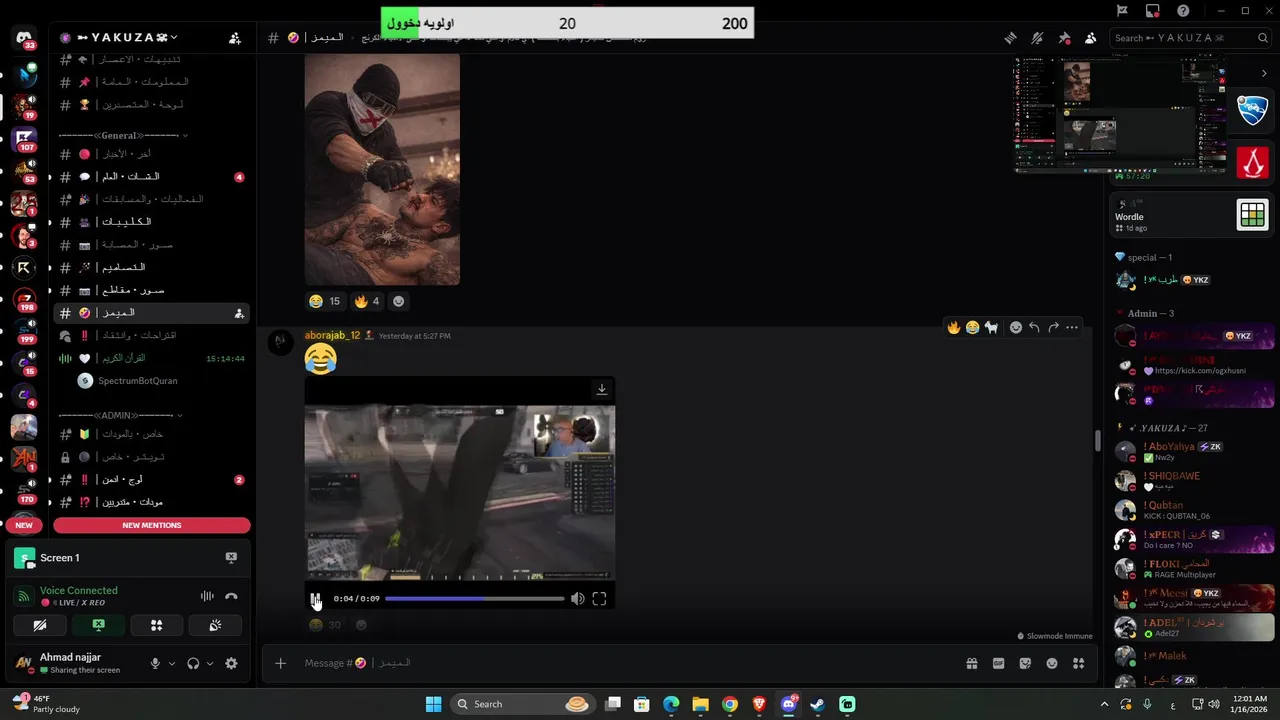1280x720 pixels.
Task: Click the fire reaction with 4
Action: pos(367,301)
